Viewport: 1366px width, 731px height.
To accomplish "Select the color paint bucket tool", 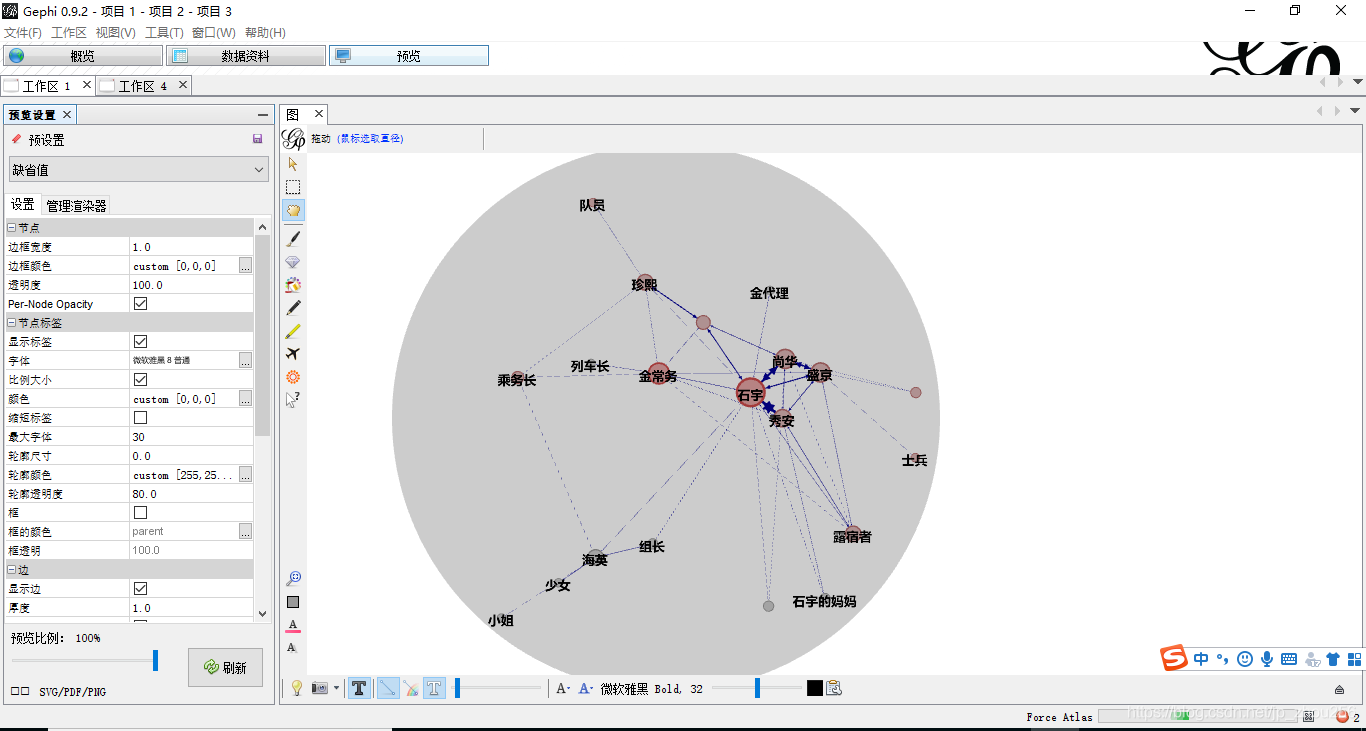I will [x=293, y=285].
